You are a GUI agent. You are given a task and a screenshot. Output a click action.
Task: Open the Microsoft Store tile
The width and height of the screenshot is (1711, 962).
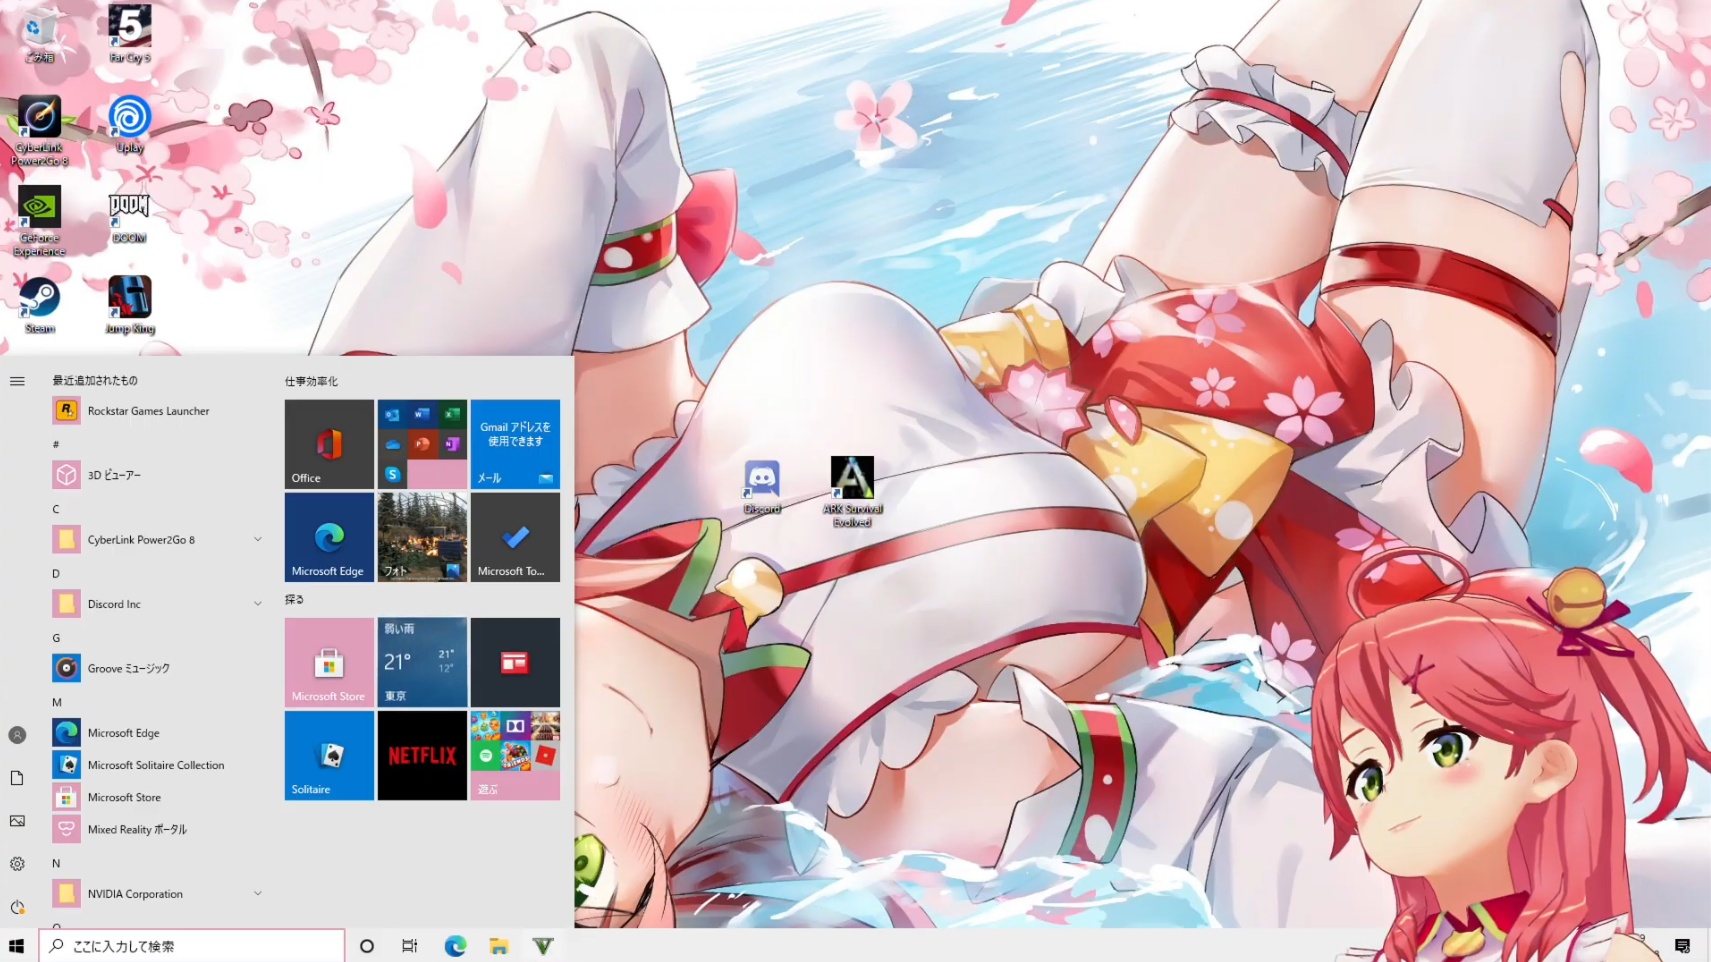tap(329, 662)
